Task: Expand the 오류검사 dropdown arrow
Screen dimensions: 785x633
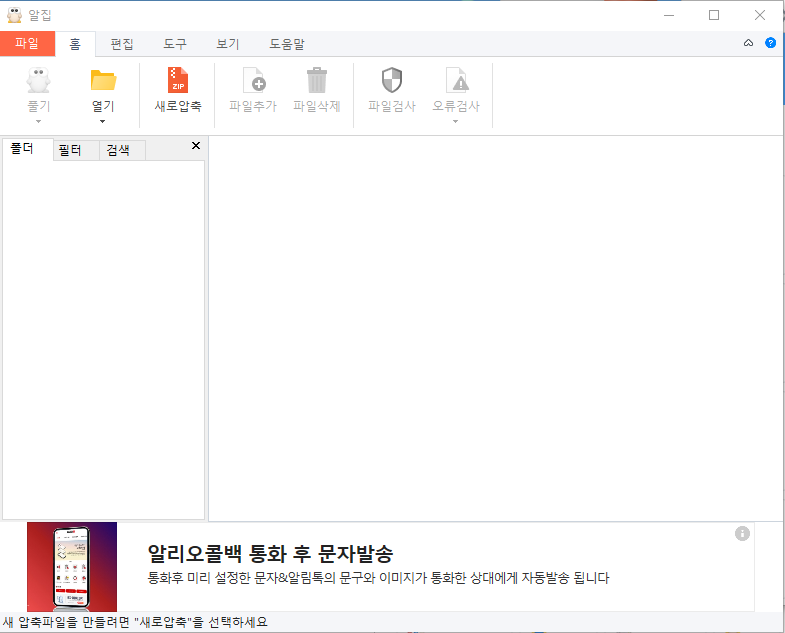Action: pyautogui.click(x=456, y=122)
